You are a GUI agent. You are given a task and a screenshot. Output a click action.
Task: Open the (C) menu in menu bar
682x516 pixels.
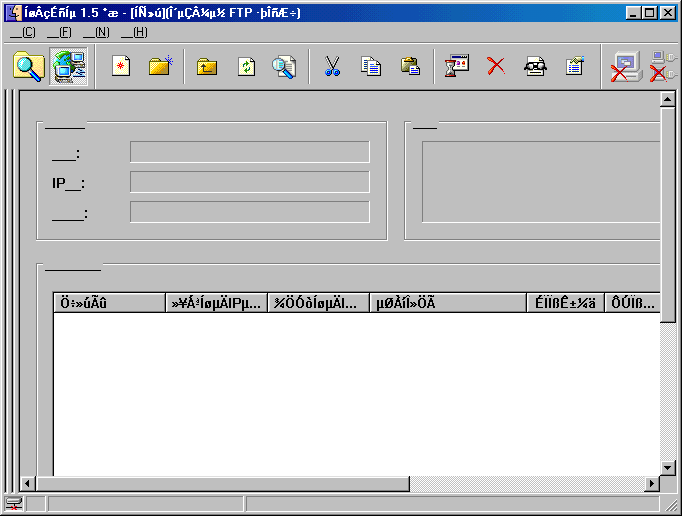(x=22, y=32)
